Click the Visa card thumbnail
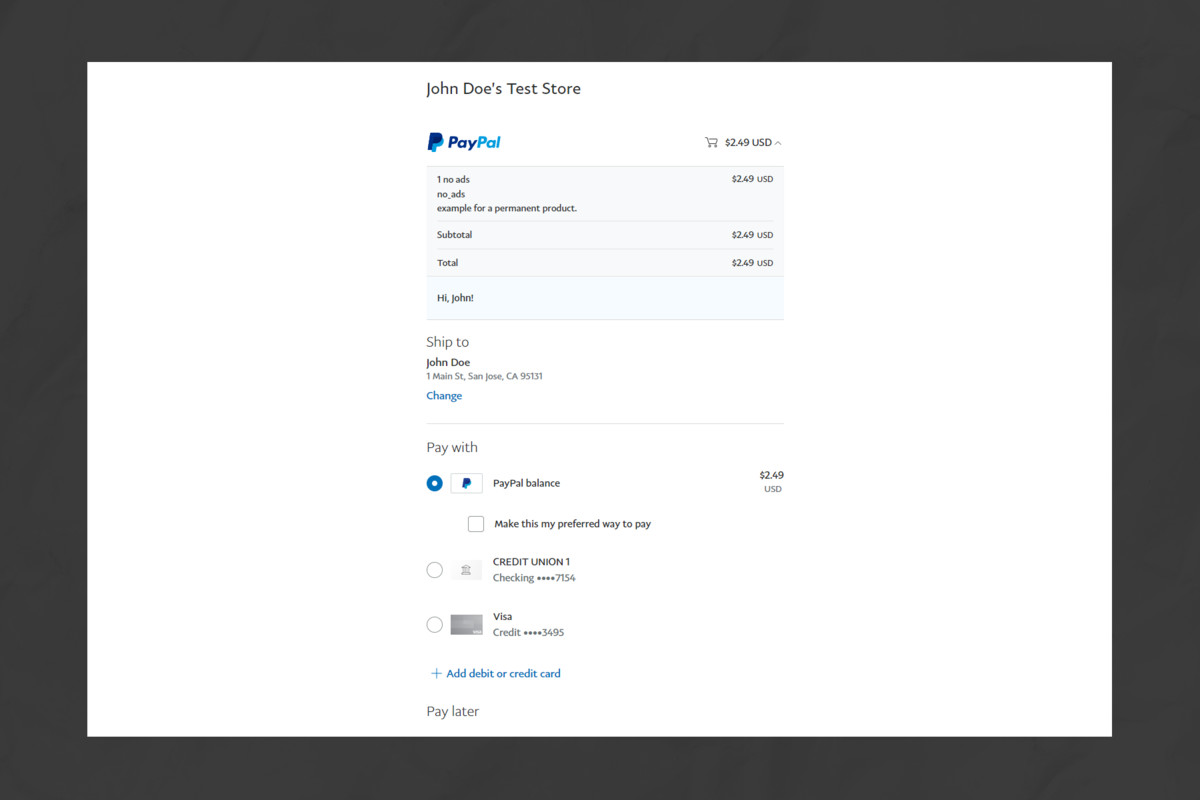The height and width of the screenshot is (800, 1200). coord(466,625)
